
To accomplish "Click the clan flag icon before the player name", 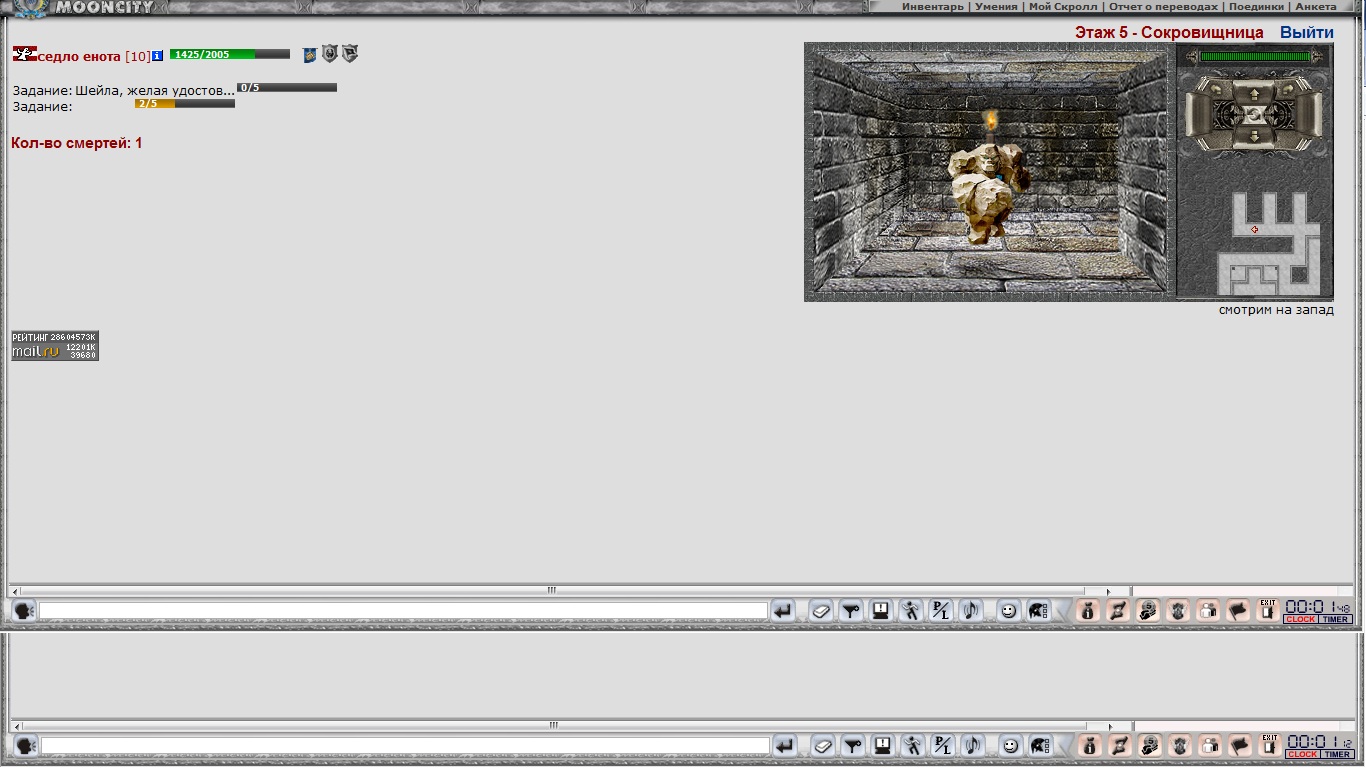I will click(25, 54).
